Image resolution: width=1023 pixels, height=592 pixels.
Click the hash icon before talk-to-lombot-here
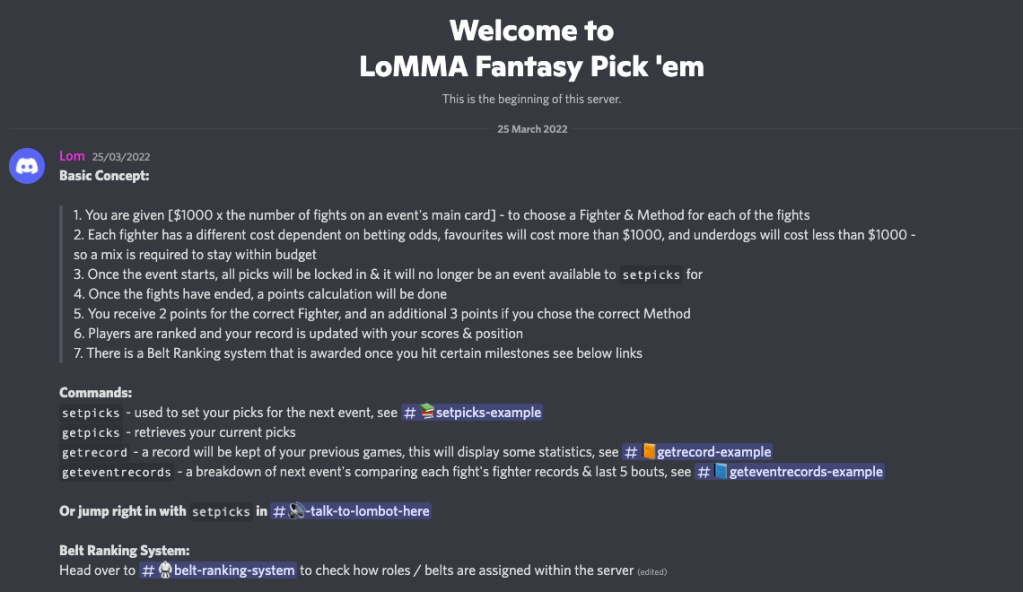pos(279,511)
